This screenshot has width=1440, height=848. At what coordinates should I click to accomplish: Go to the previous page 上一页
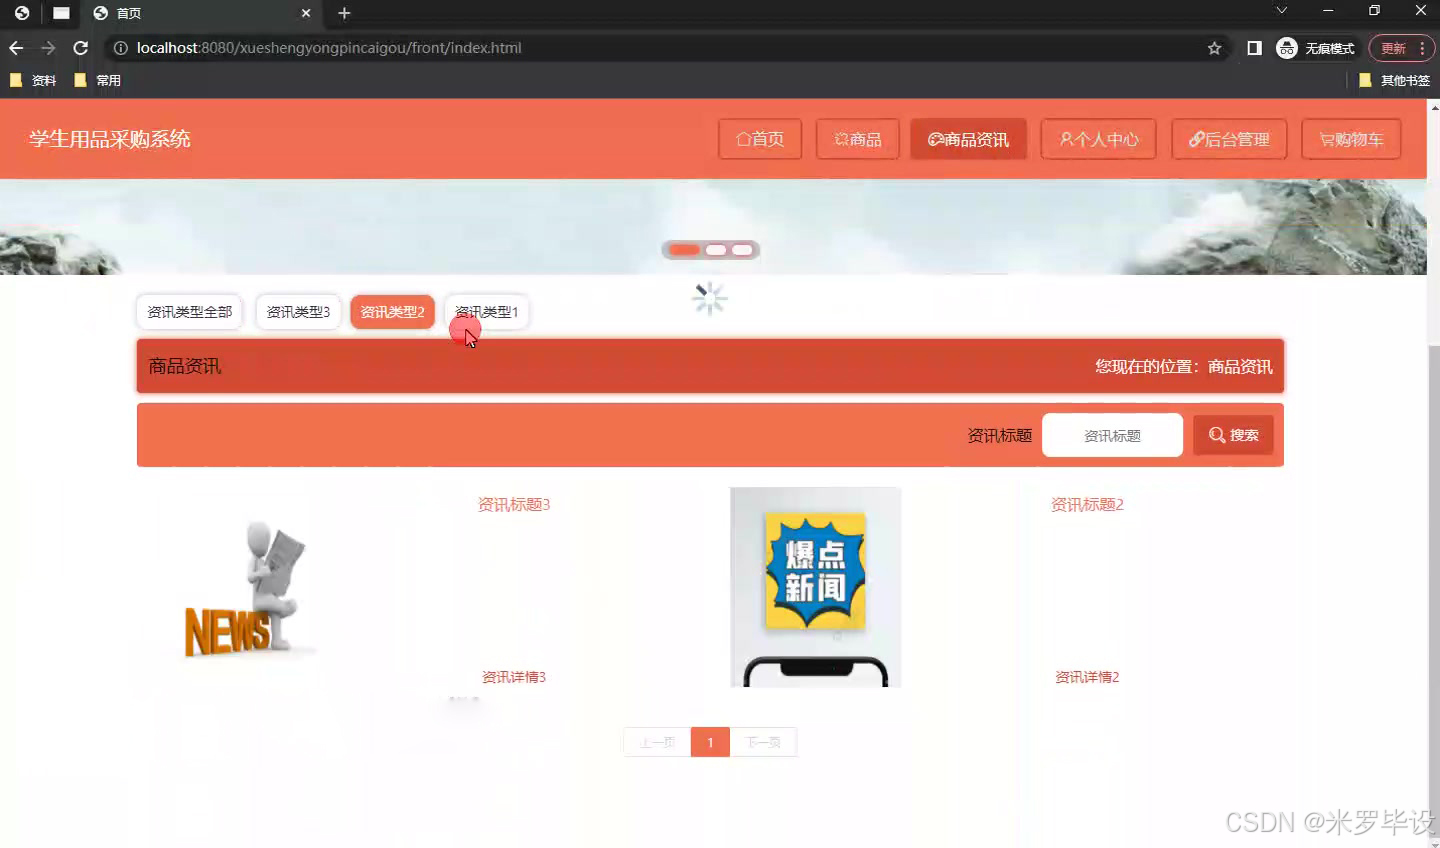tap(657, 742)
